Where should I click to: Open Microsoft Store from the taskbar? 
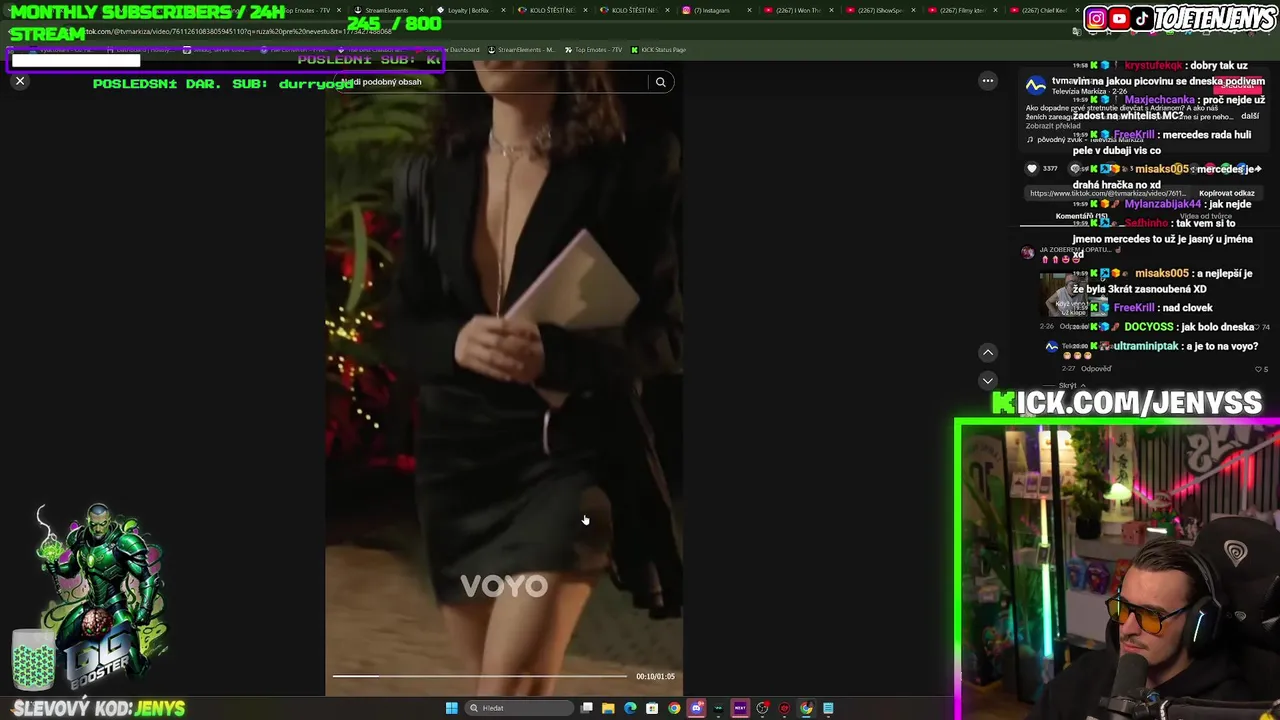652,708
